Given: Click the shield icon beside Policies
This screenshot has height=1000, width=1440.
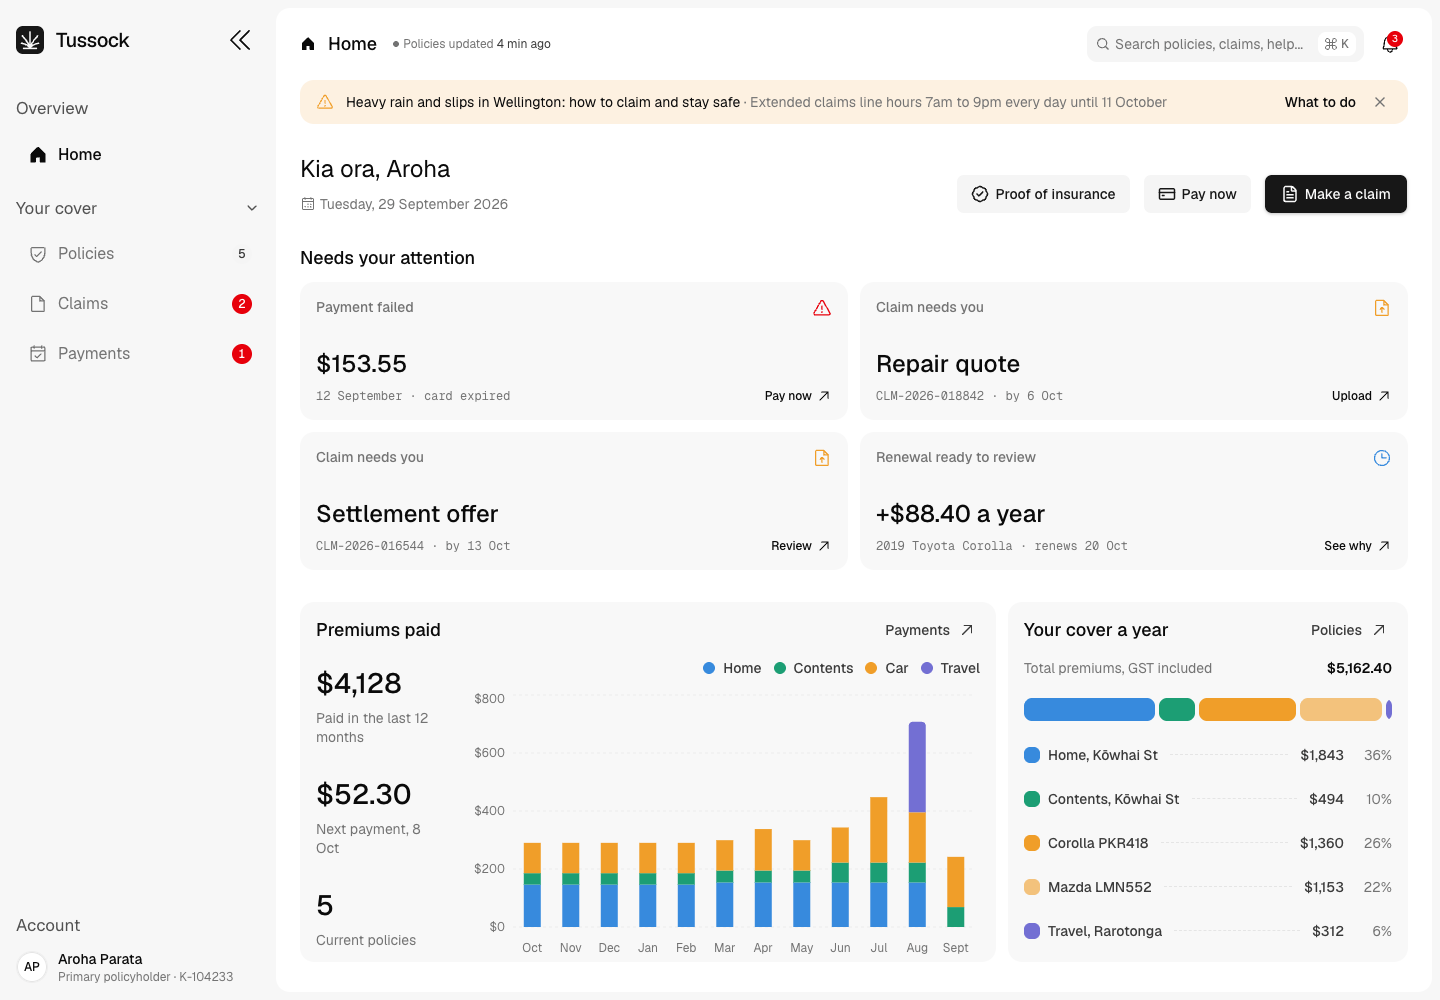Looking at the screenshot, I should pos(38,254).
